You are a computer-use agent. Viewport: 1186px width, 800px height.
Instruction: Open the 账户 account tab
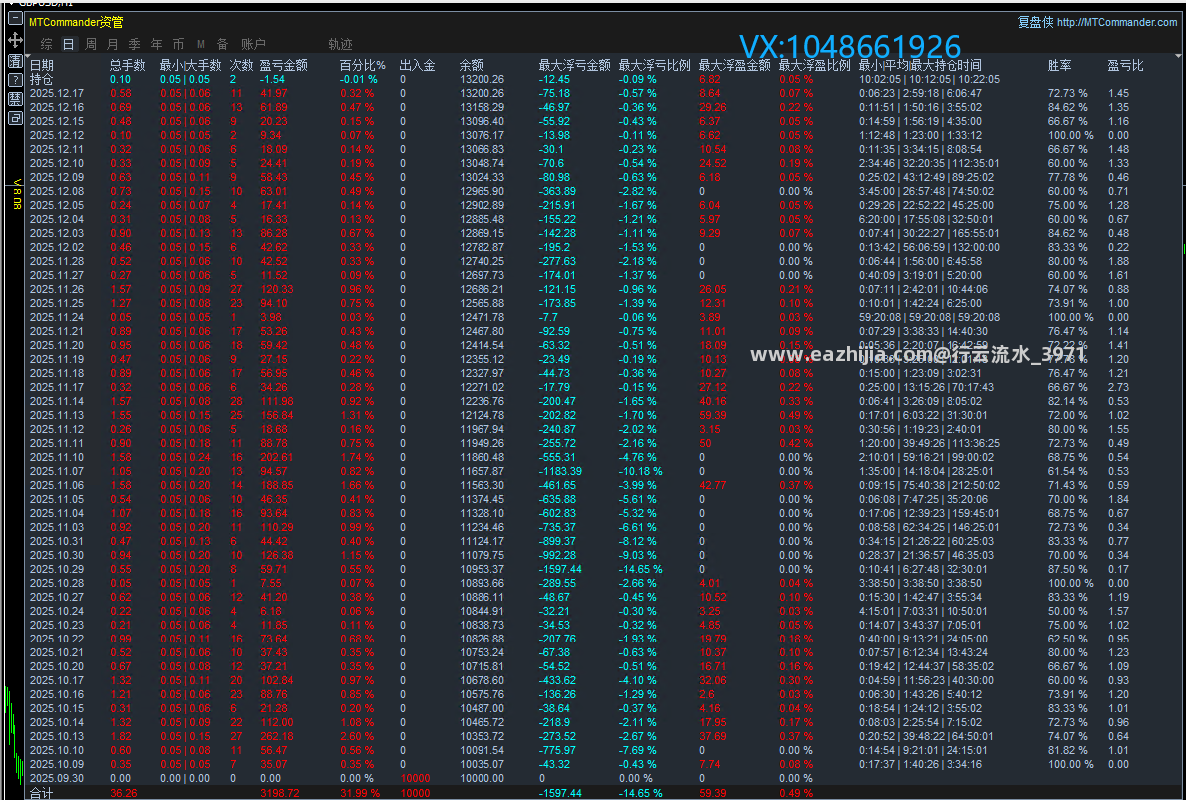pos(253,45)
